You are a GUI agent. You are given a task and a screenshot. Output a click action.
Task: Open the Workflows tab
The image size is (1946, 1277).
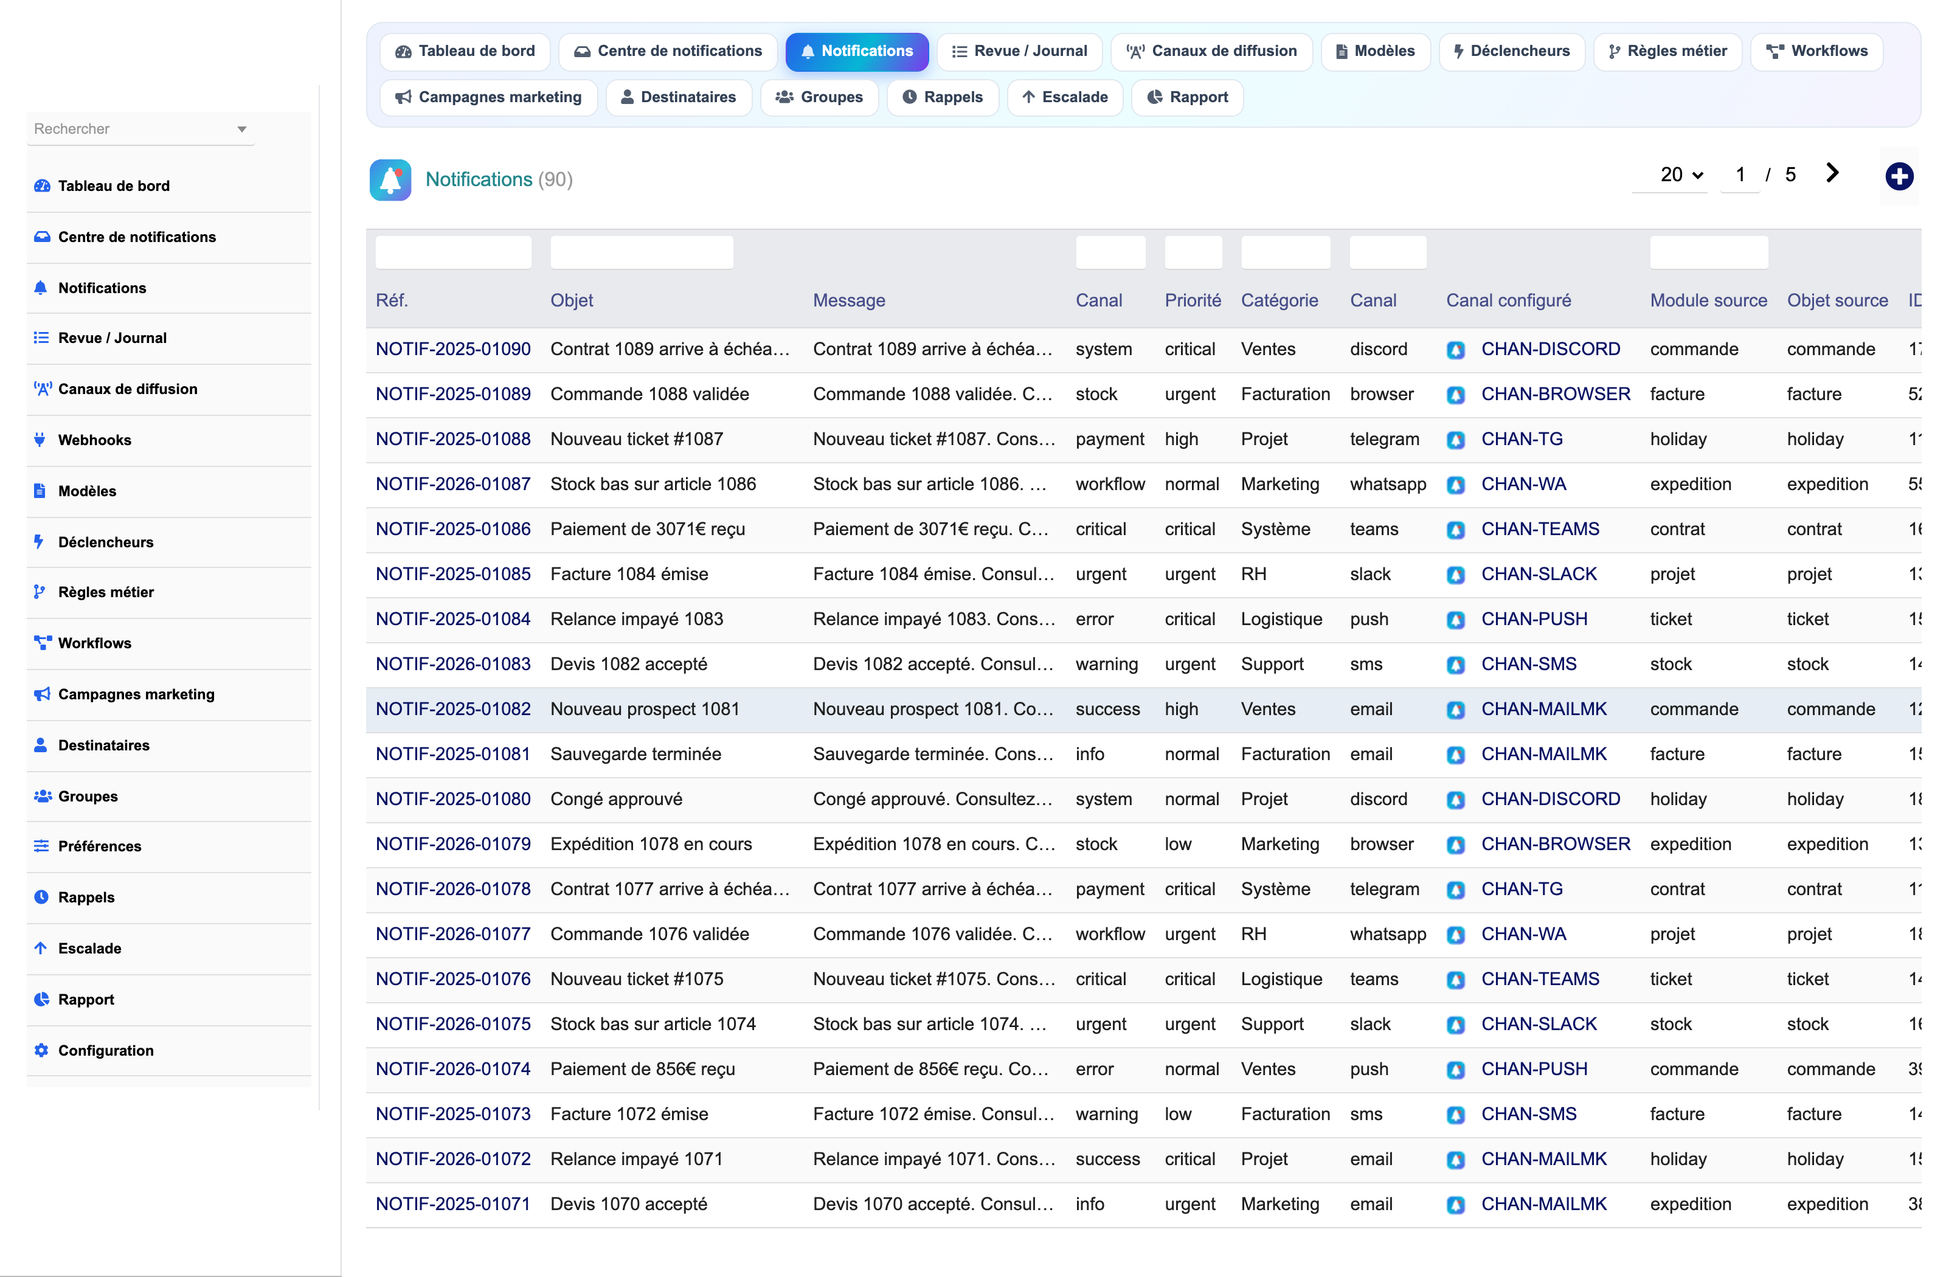tap(1817, 51)
